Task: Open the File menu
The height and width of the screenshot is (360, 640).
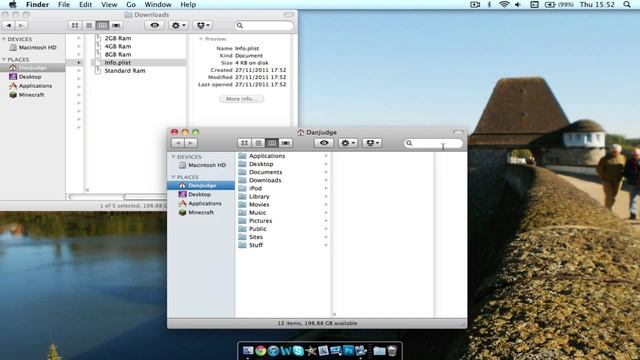Action: pos(64,4)
